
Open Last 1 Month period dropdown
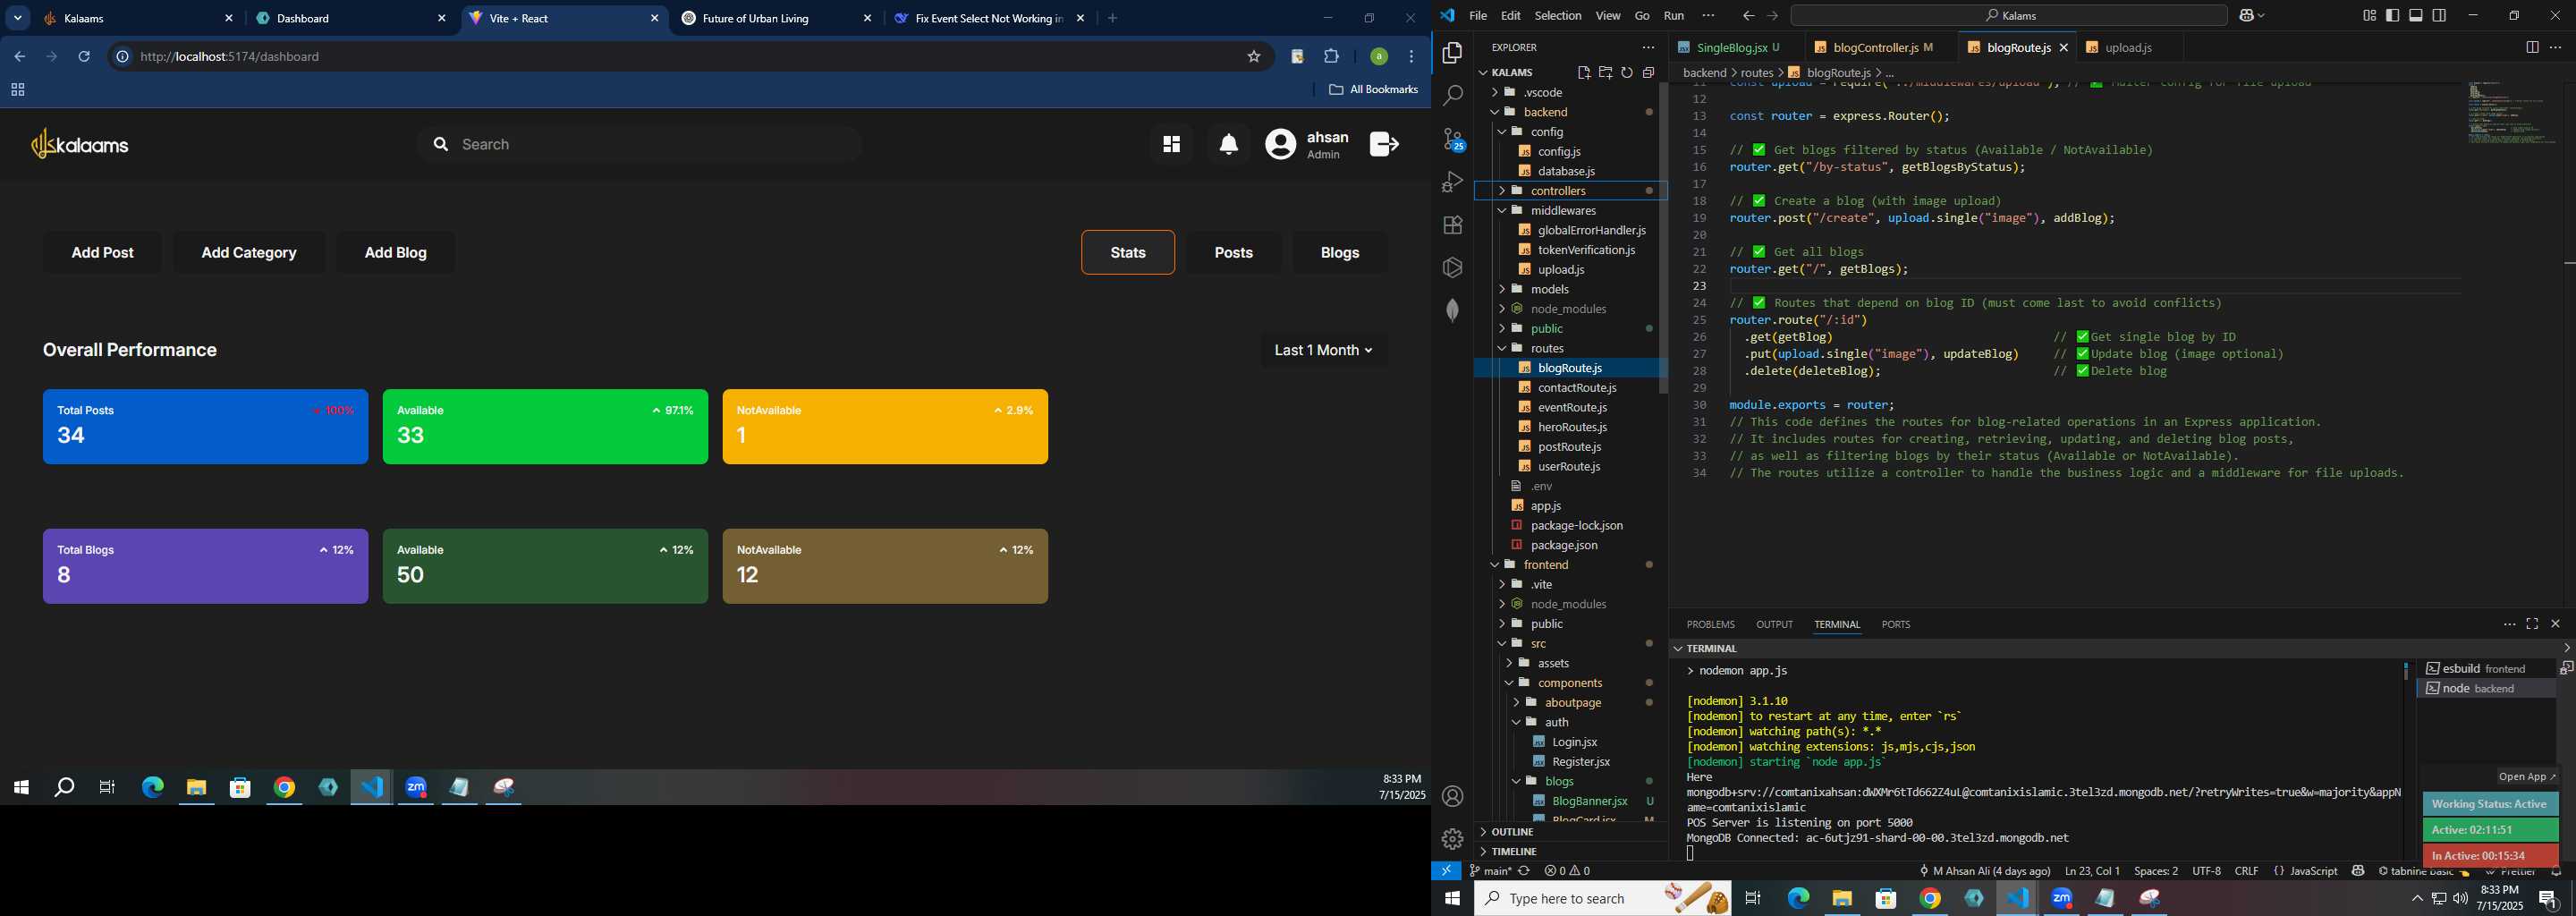coord(1323,350)
